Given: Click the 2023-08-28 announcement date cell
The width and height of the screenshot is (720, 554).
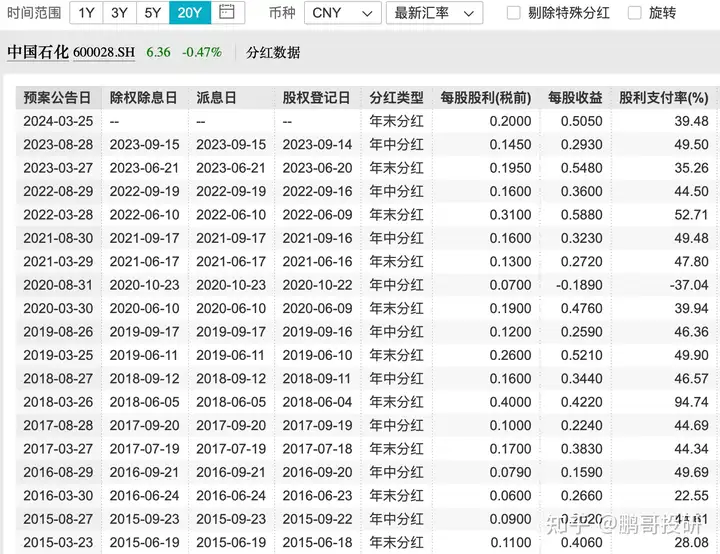Looking at the screenshot, I should click(x=58, y=145).
